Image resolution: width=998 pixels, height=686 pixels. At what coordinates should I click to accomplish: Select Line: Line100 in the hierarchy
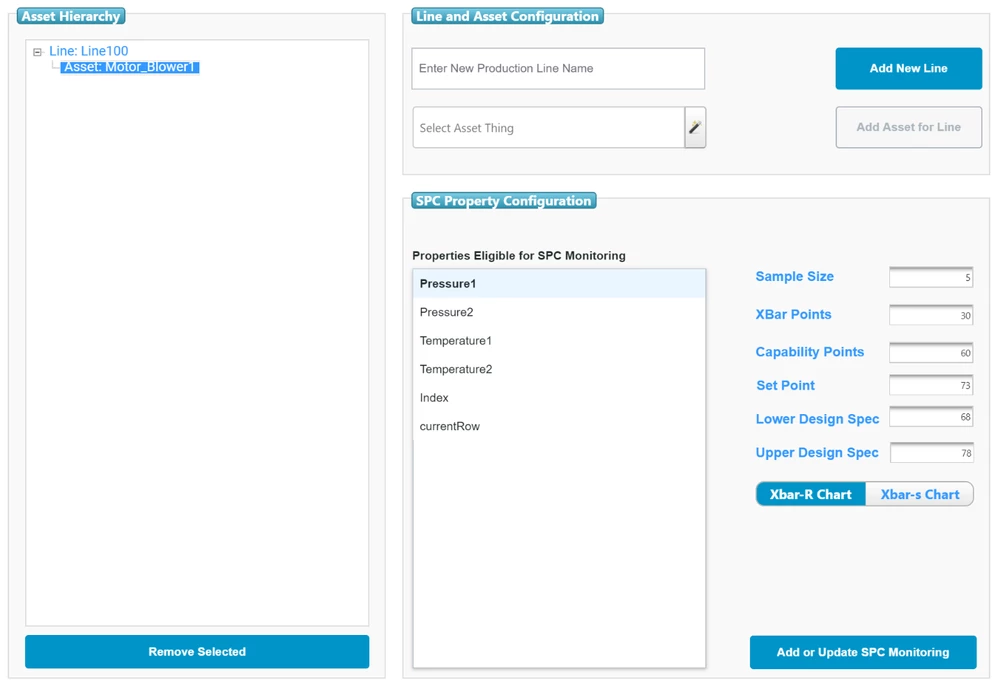click(x=88, y=51)
